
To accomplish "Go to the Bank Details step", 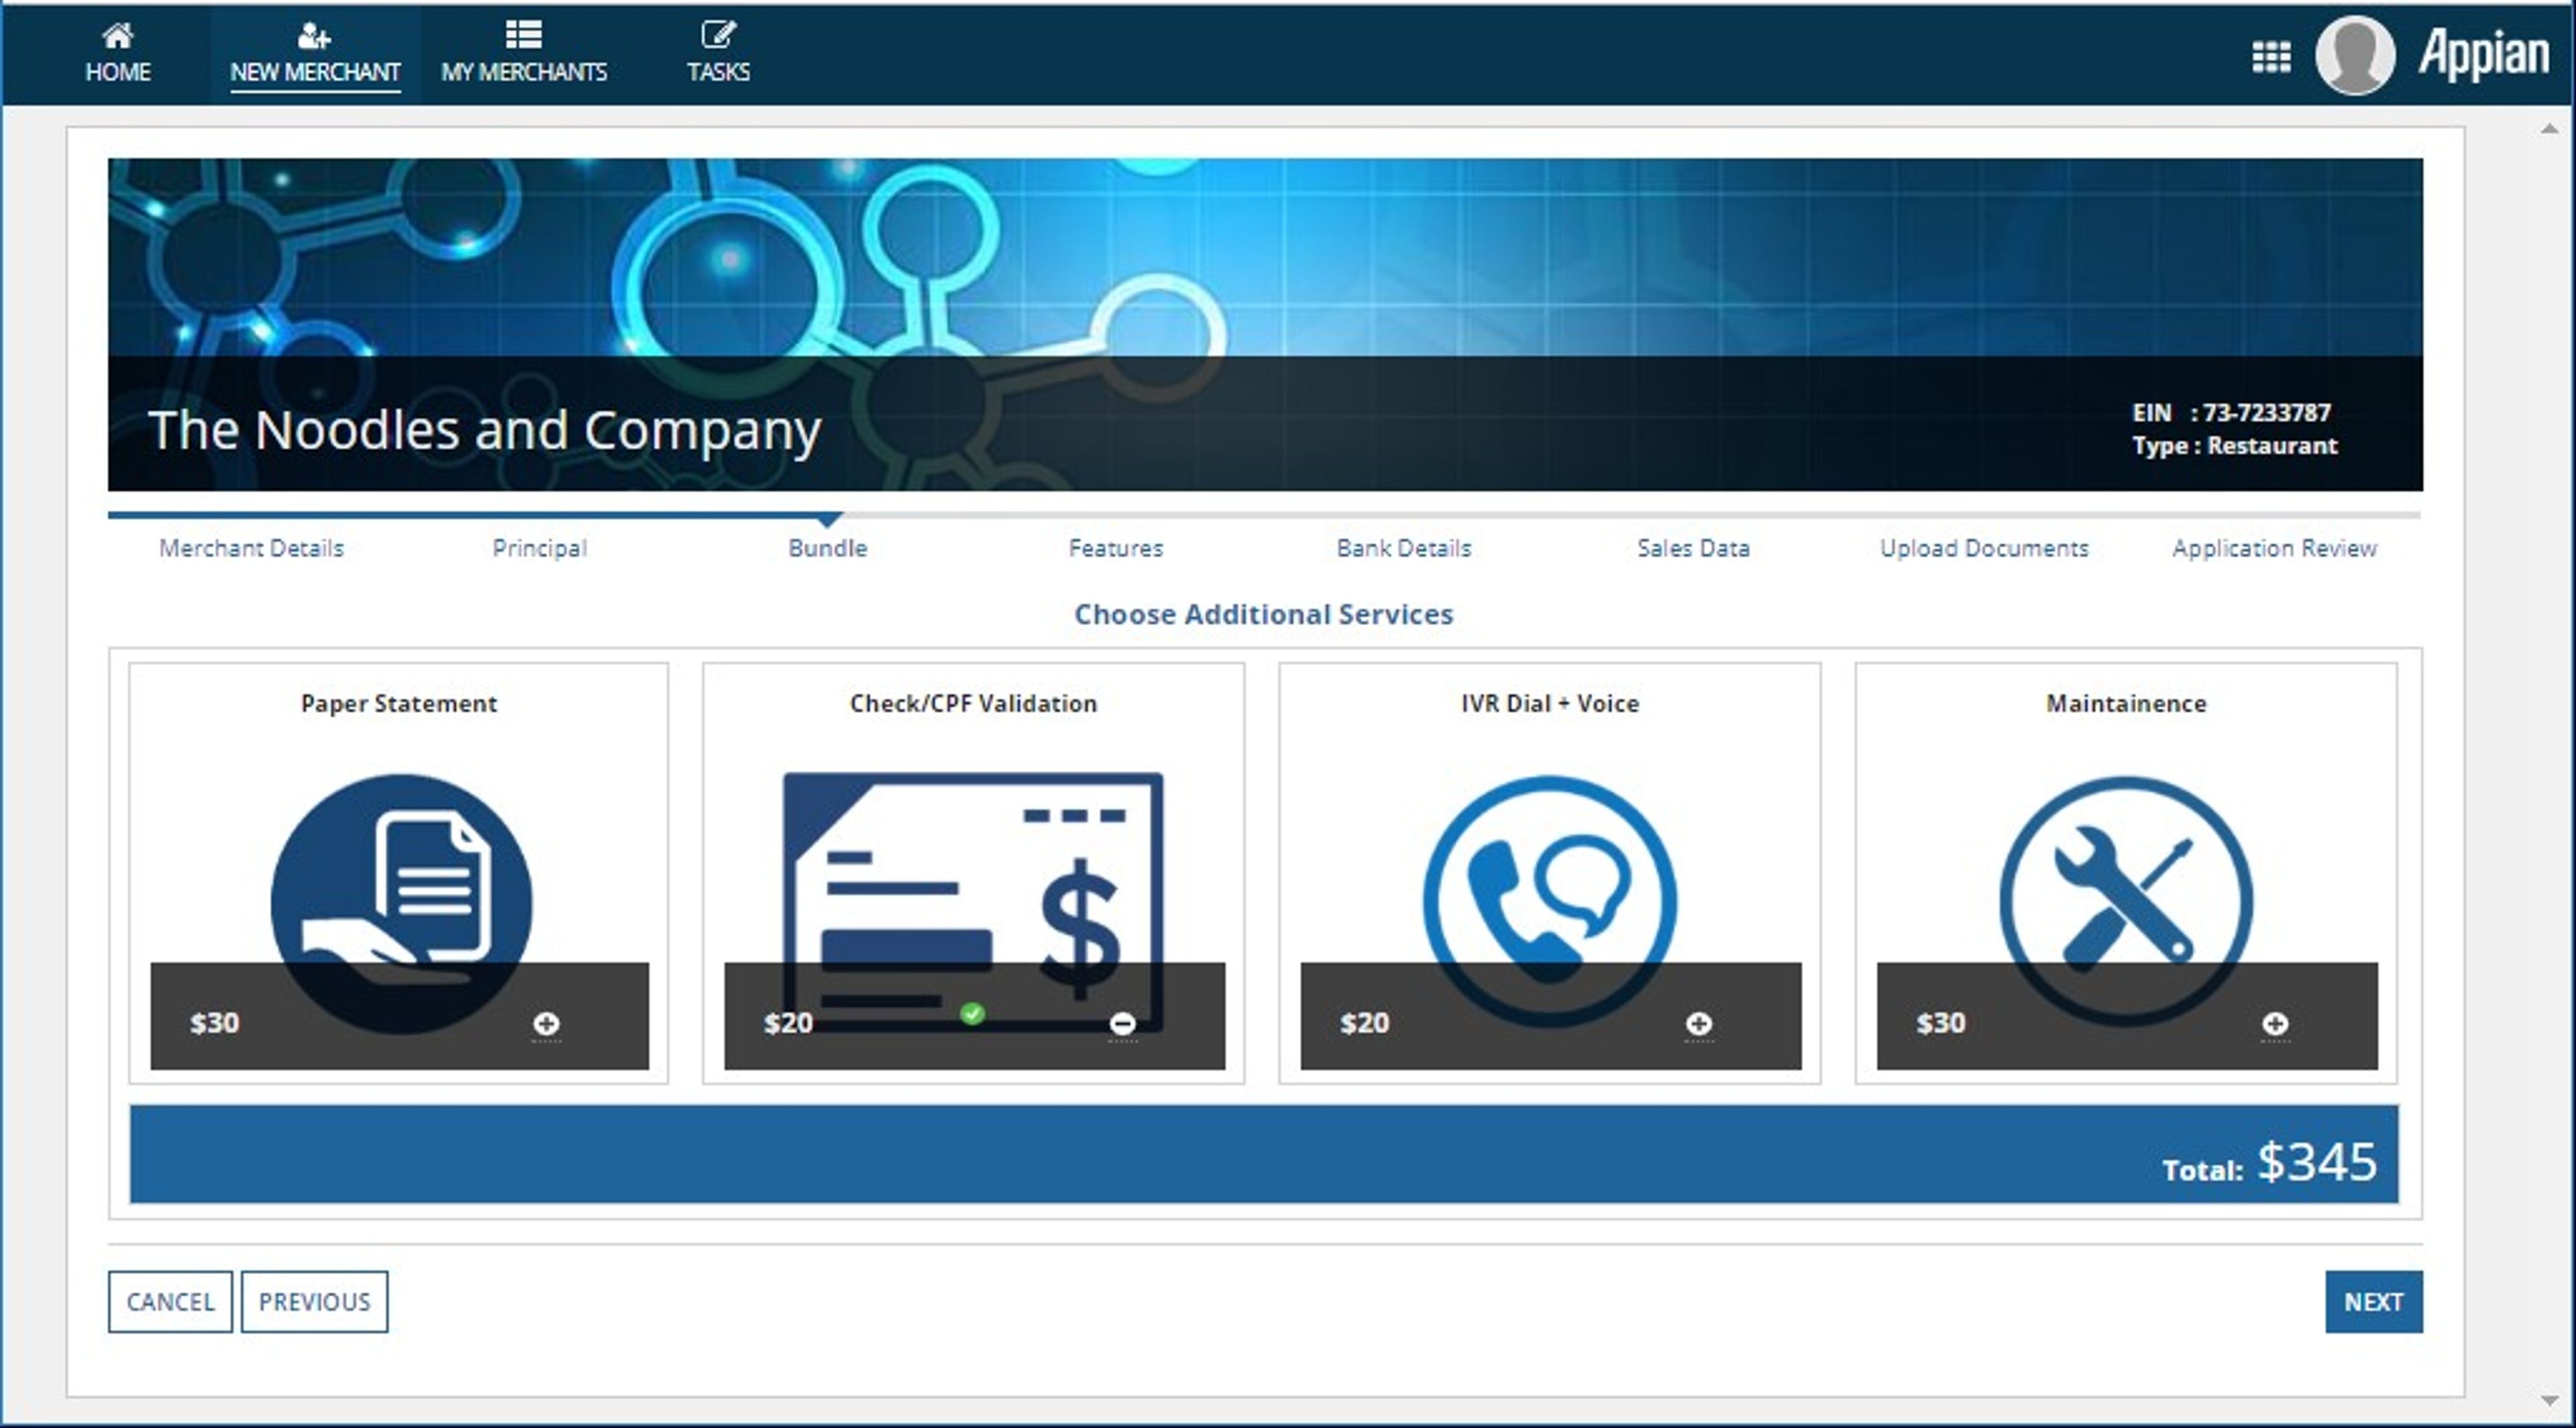I will click(x=1404, y=548).
